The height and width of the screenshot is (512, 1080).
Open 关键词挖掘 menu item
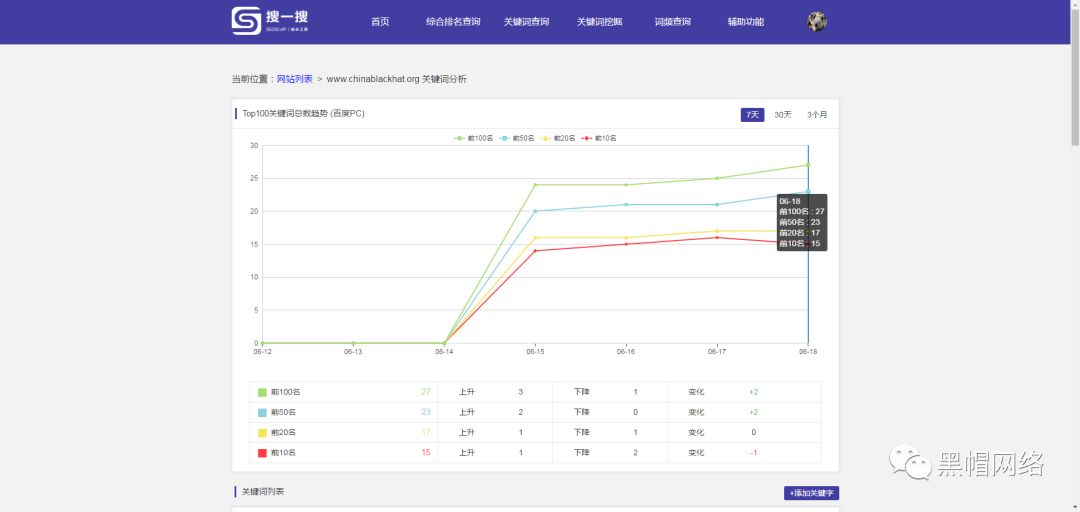599,21
